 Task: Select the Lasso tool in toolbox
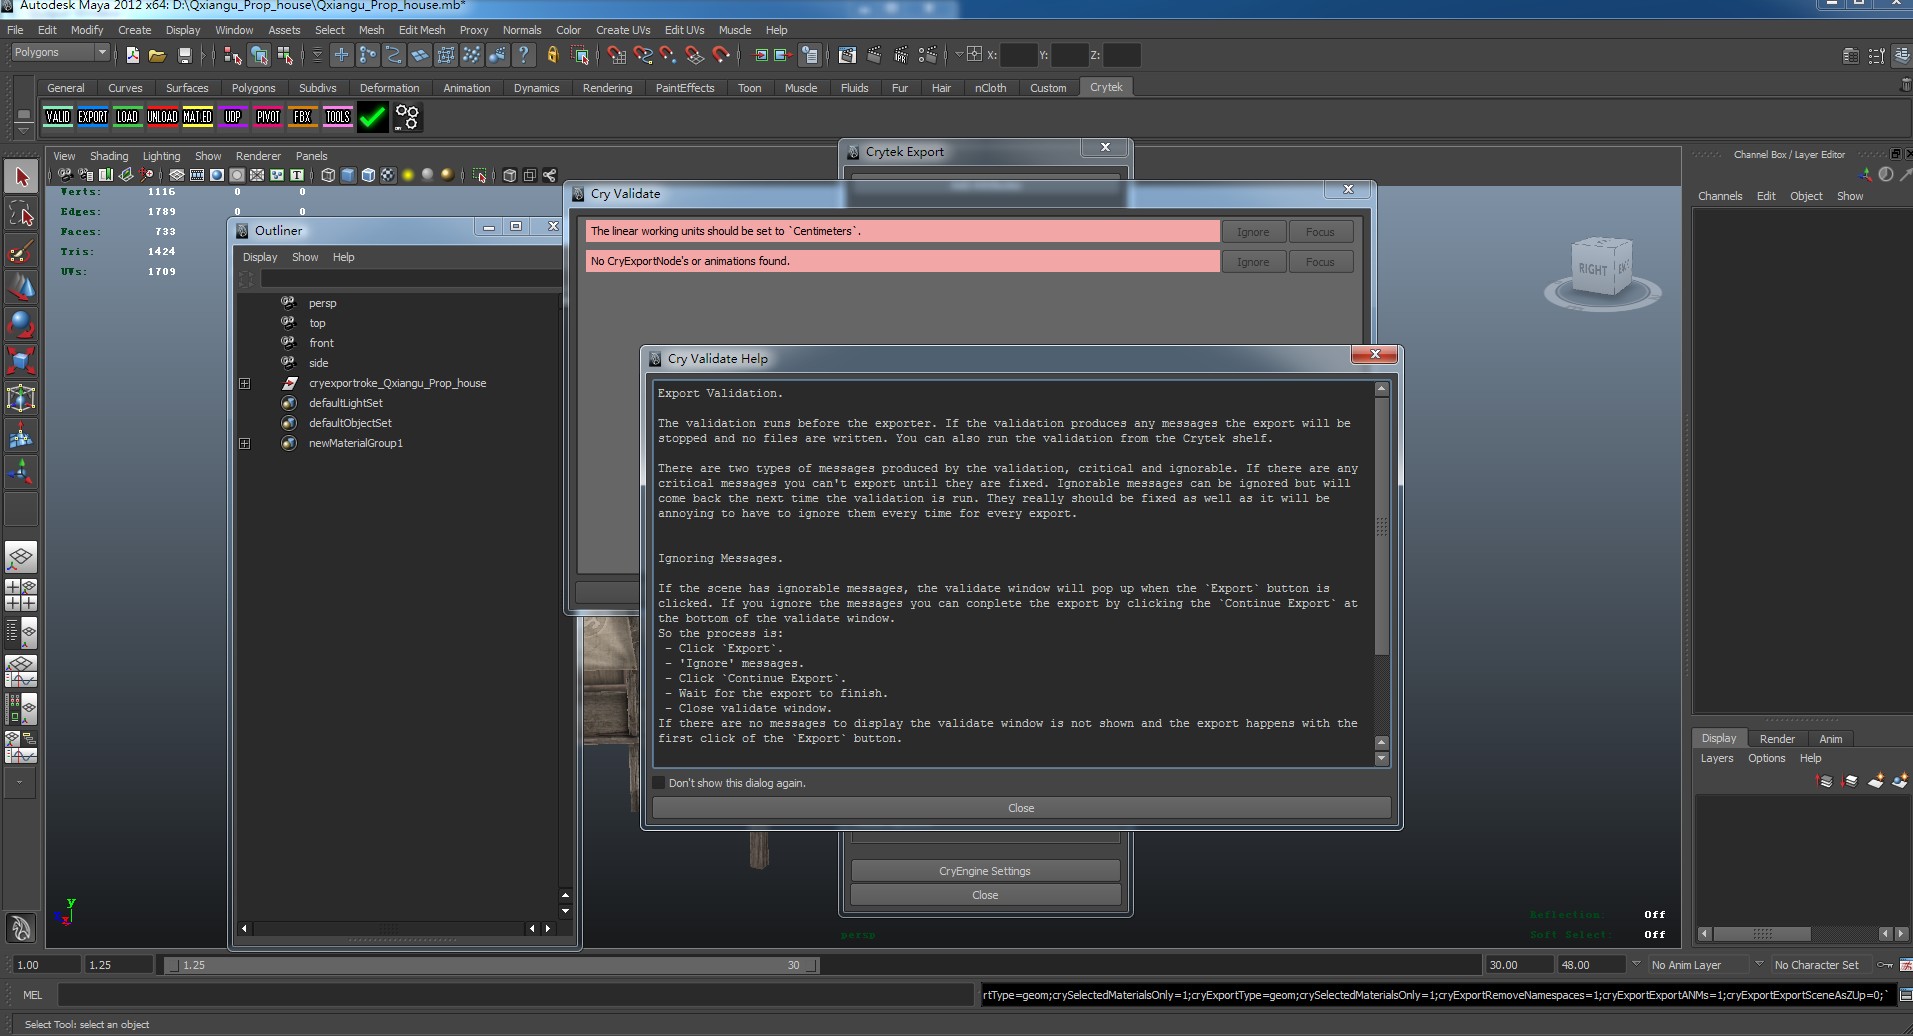tap(21, 214)
